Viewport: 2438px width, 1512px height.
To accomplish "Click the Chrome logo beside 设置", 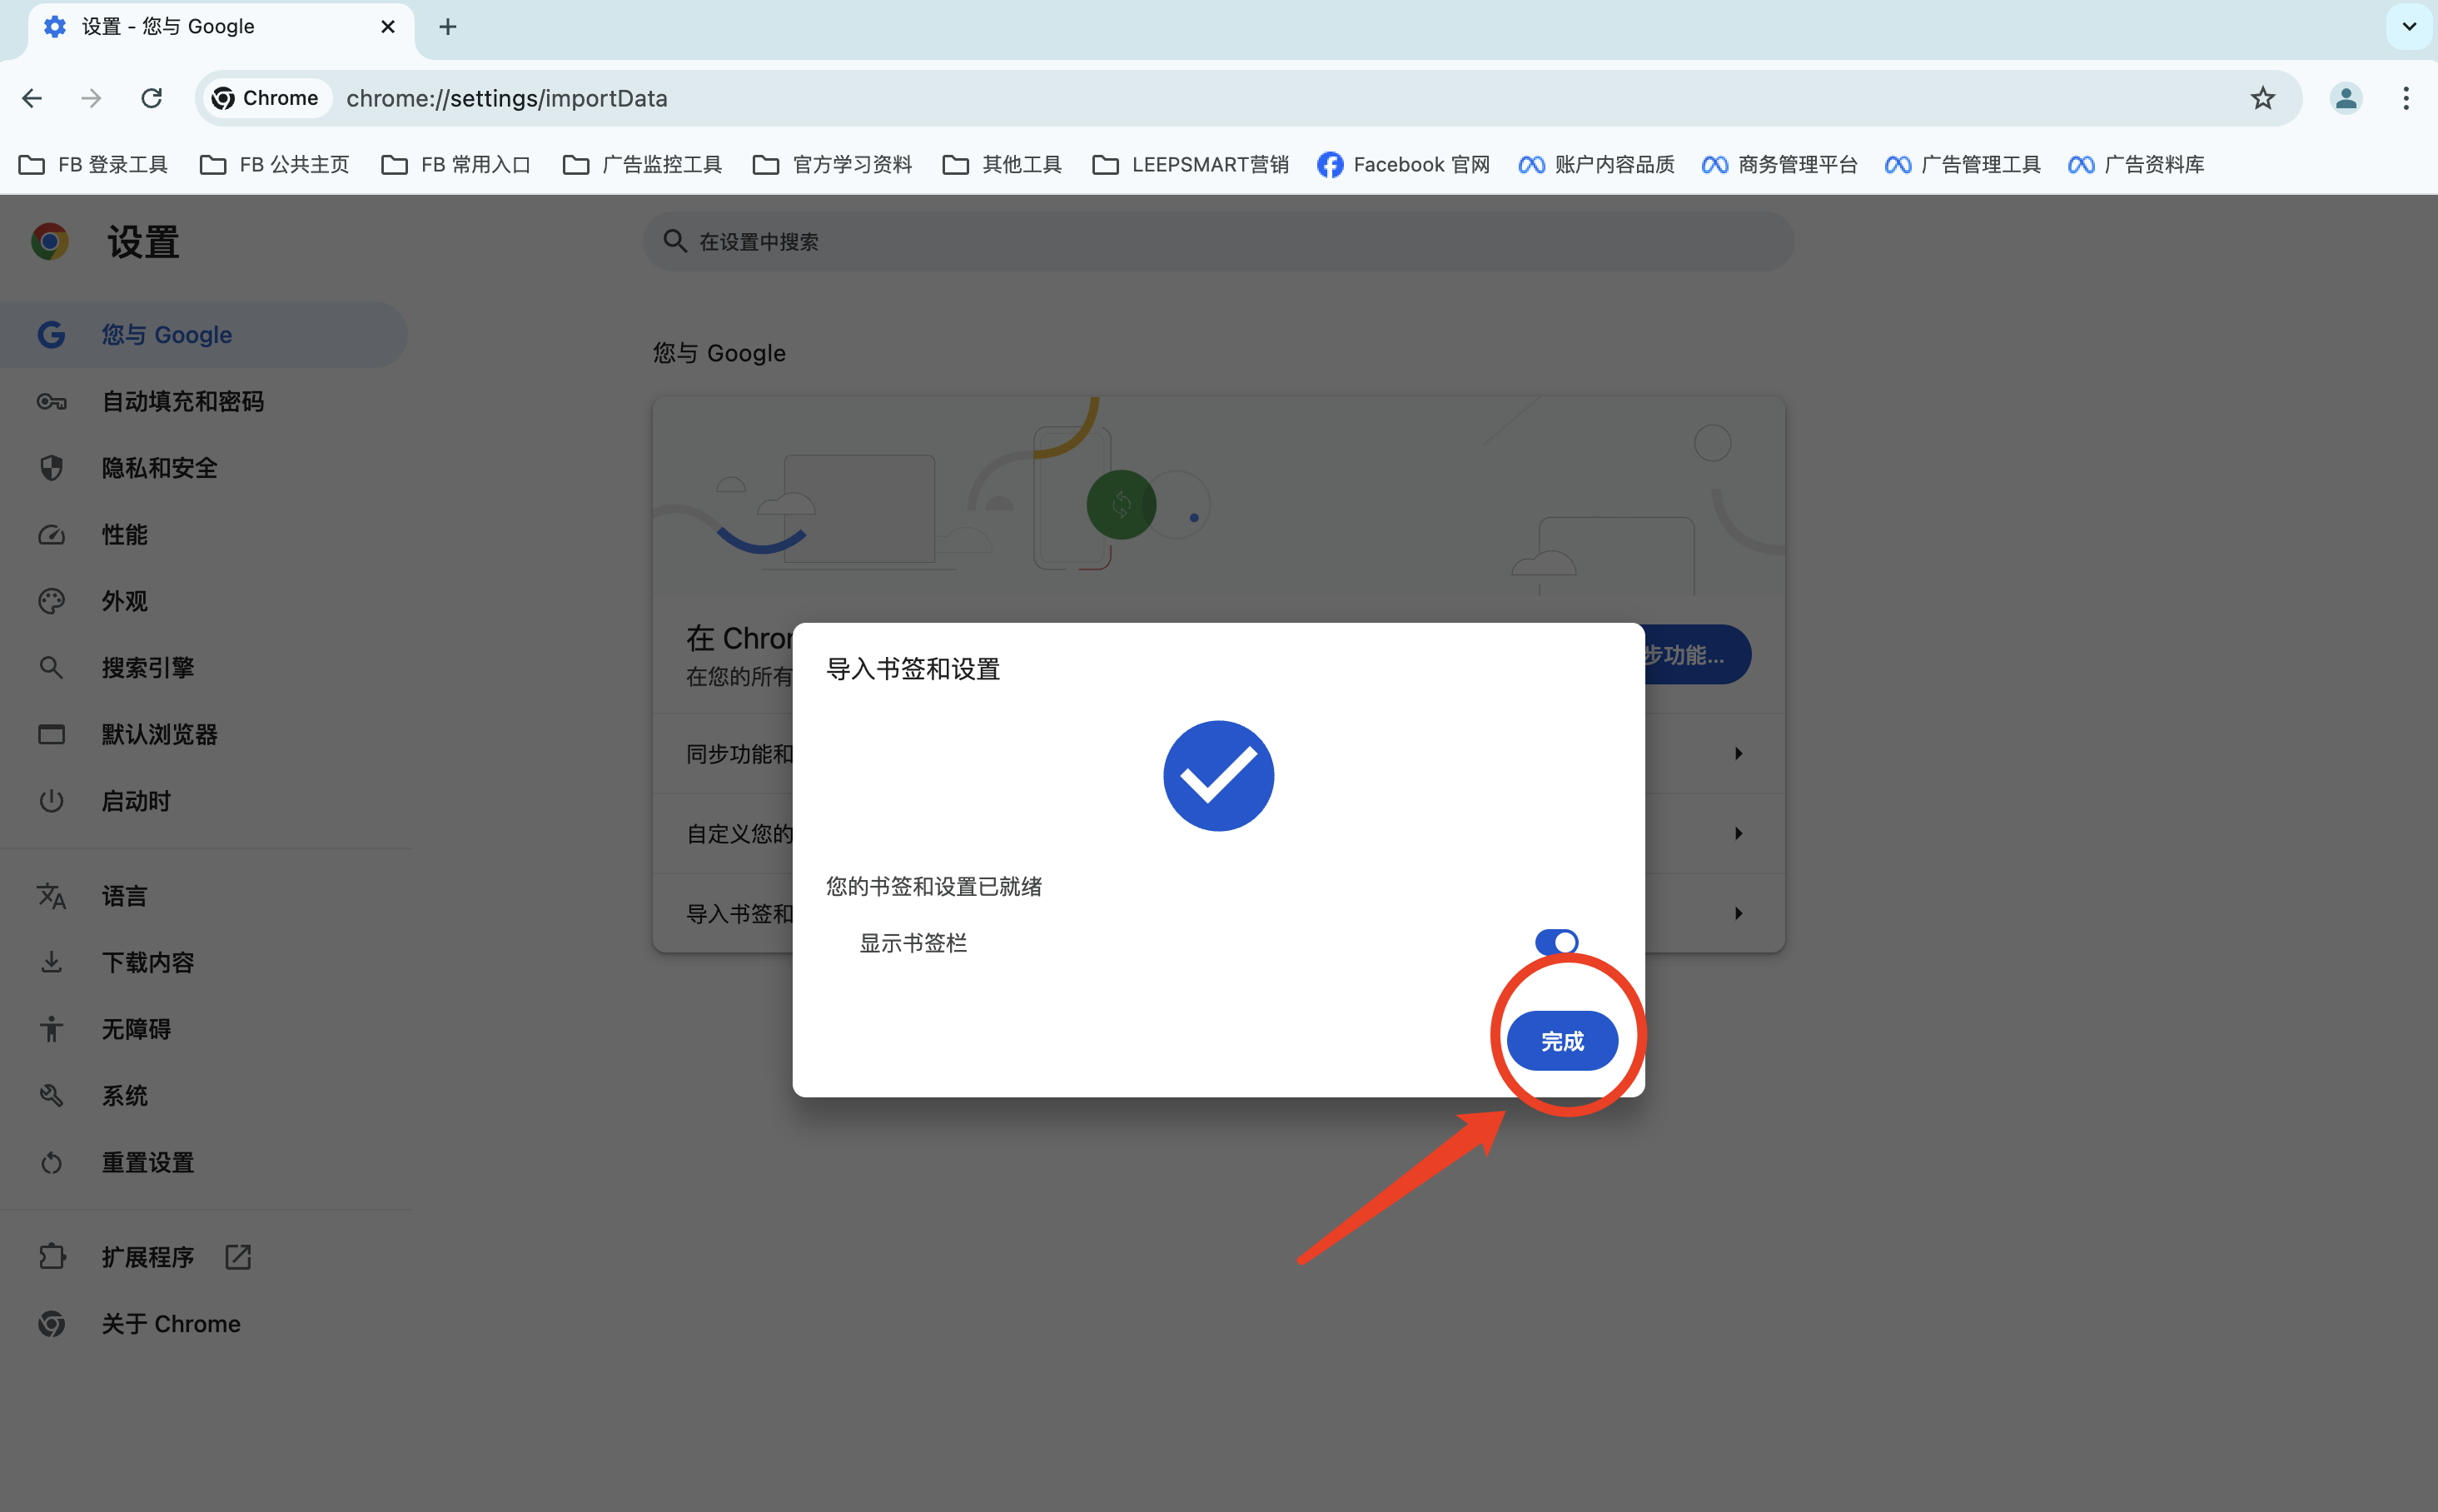I will [x=49, y=241].
